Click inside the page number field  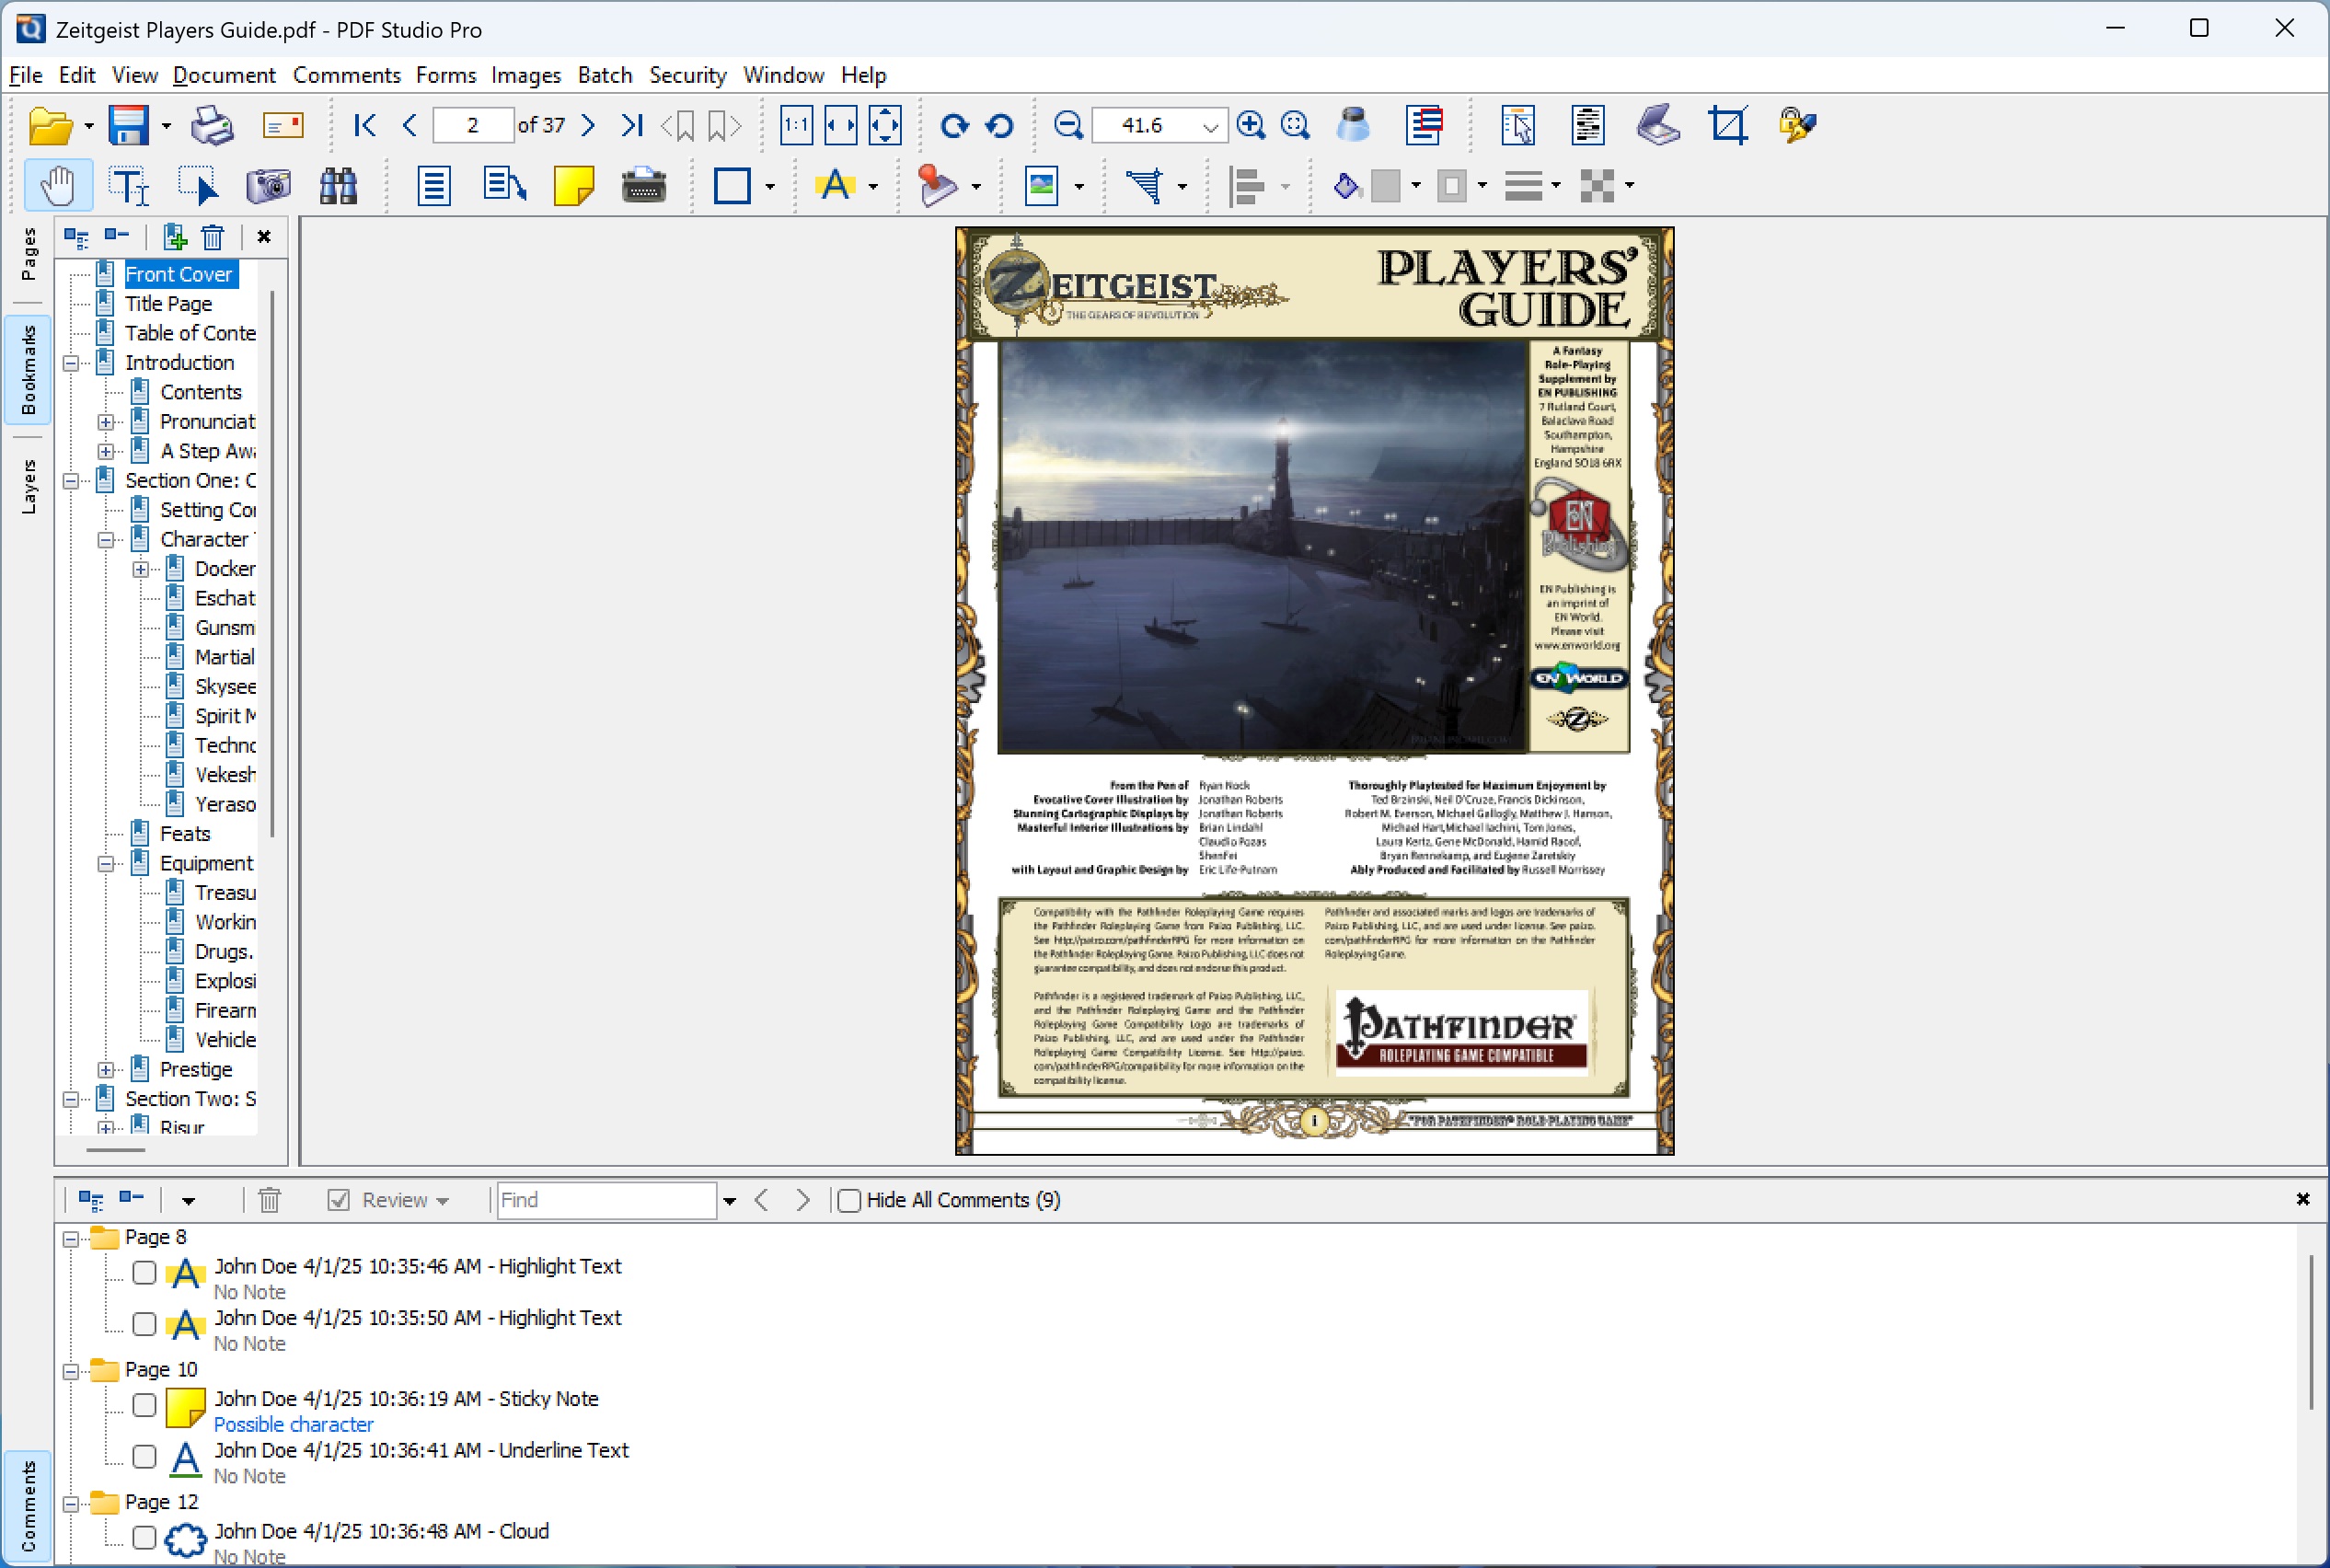(472, 125)
